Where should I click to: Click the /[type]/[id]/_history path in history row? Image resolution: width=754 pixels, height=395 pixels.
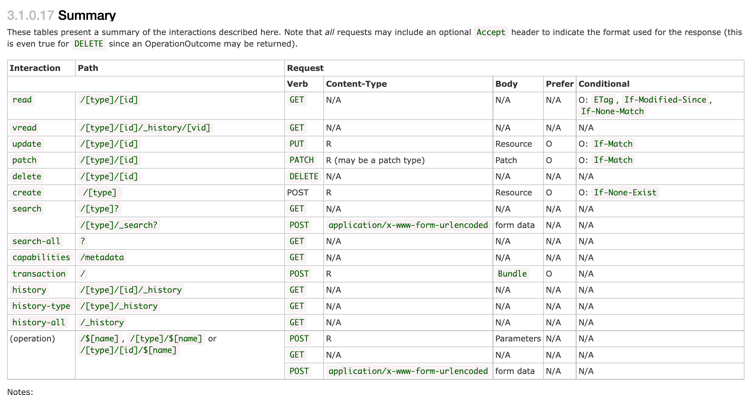tap(131, 290)
